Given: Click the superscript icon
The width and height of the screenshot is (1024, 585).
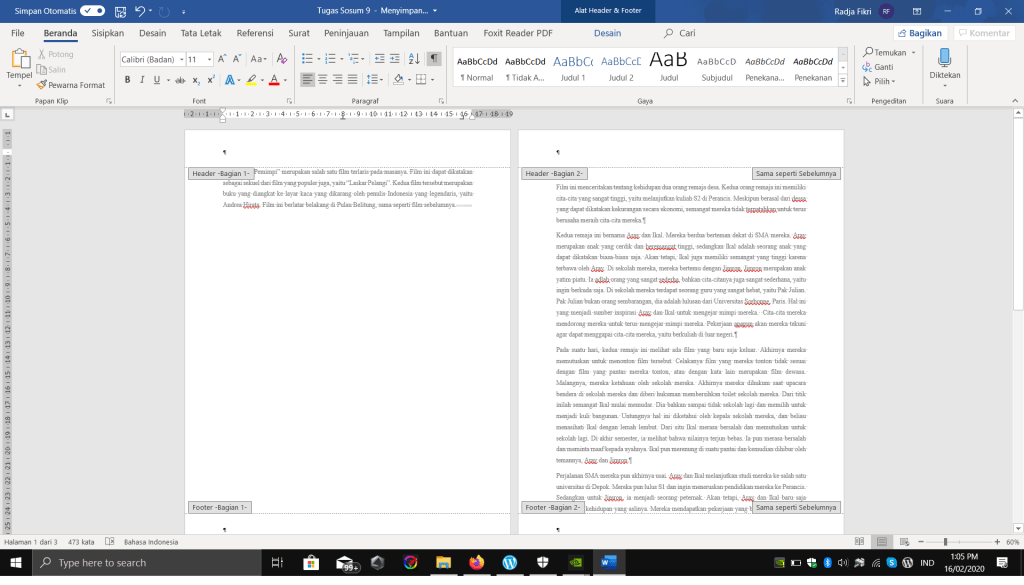Looking at the screenshot, I should pyautogui.click(x=209, y=80).
